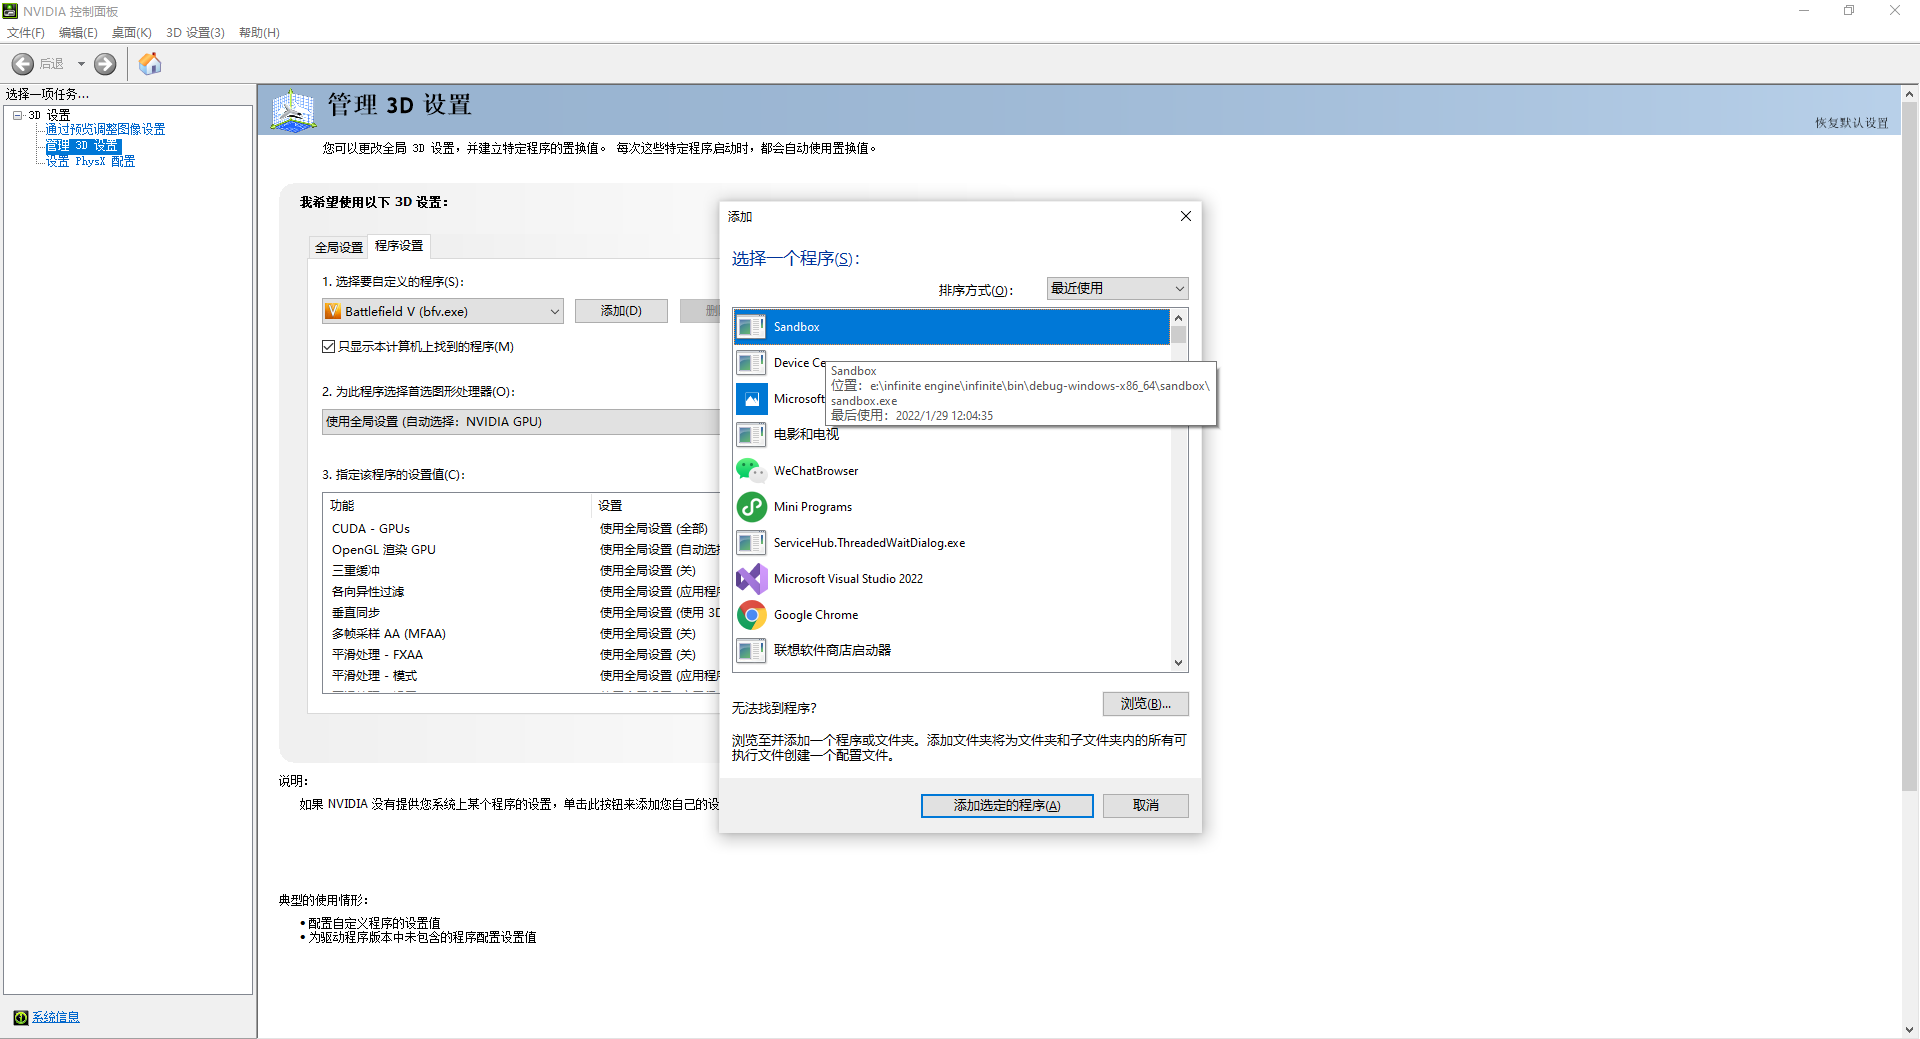
Task: Toggle 只显示本计算机上找到的程序 checkbox
Action: (x=328, y=347)
